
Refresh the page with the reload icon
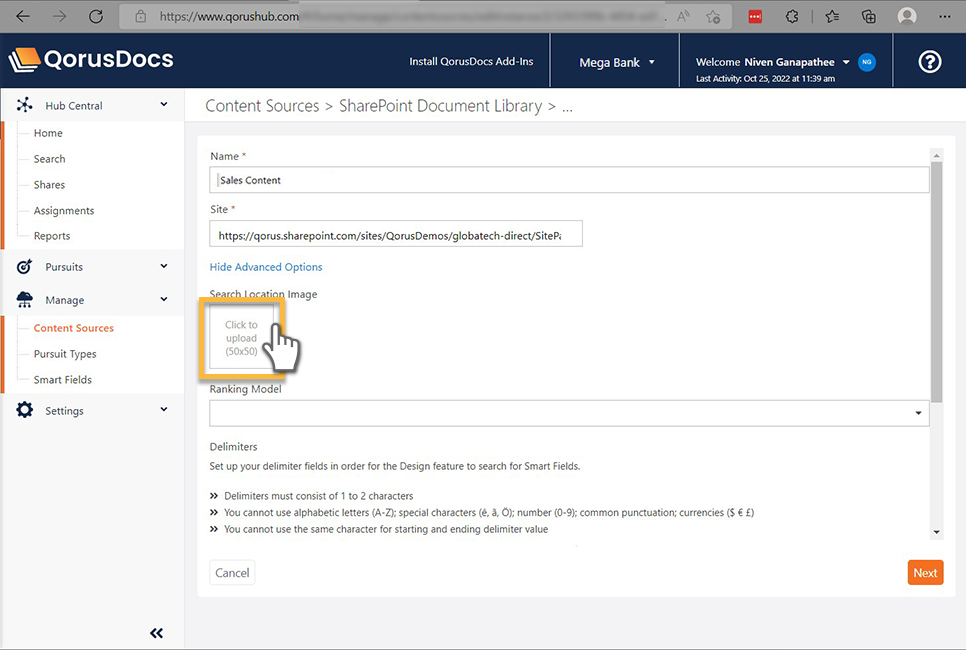click(96, 15)
